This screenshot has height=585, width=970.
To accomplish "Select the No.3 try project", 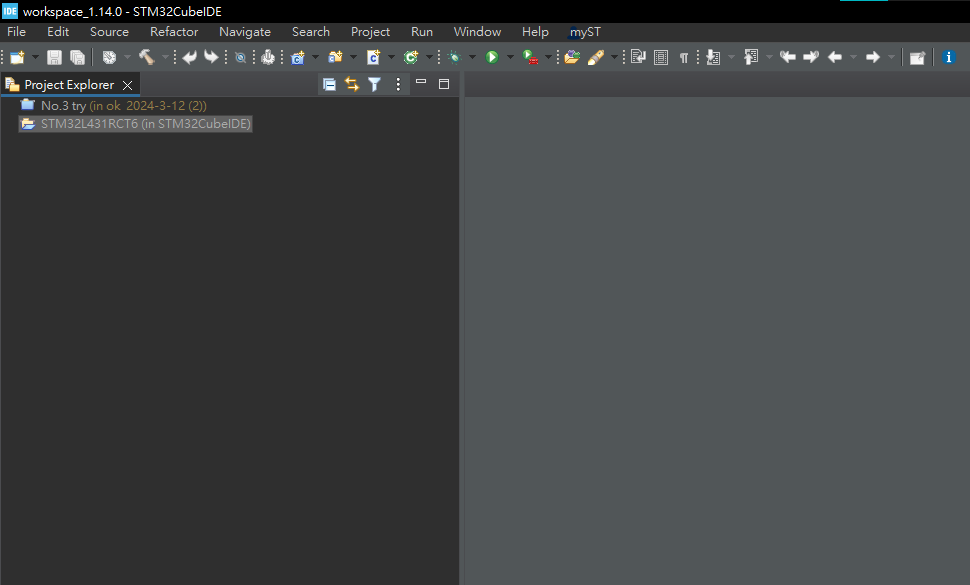I will pyautogui.click(x=114, y=106).
